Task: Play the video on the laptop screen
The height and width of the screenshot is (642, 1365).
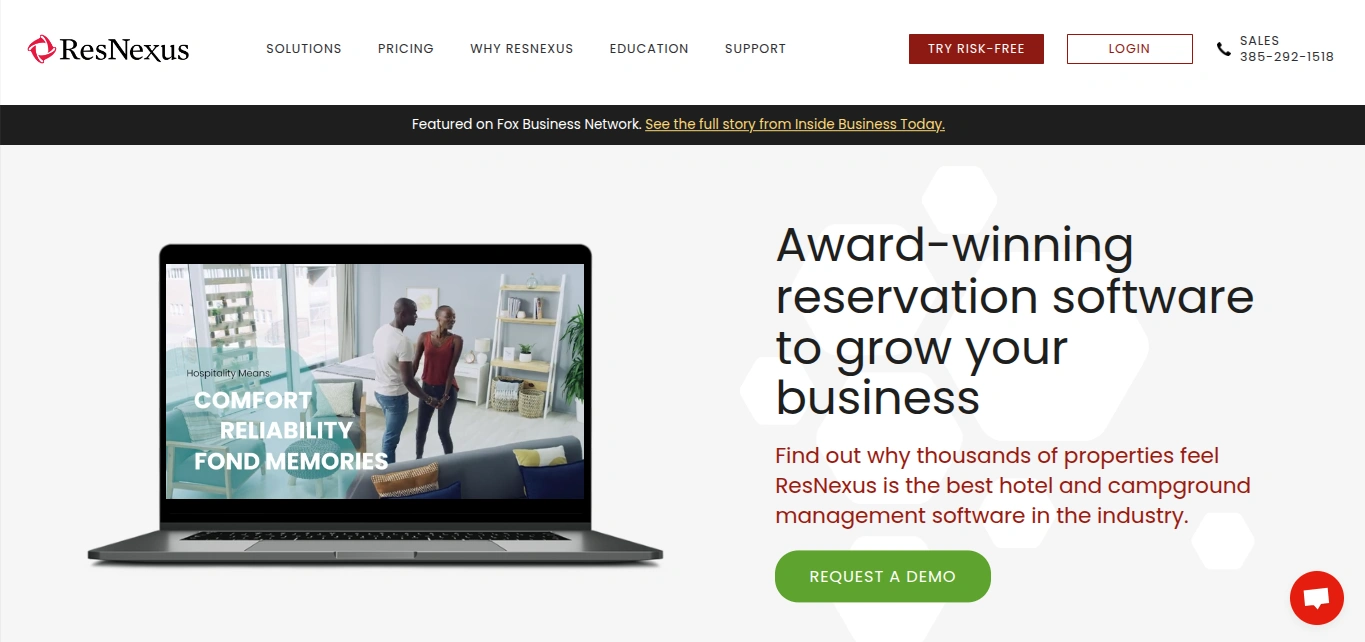Action: [x=375, y=381]
